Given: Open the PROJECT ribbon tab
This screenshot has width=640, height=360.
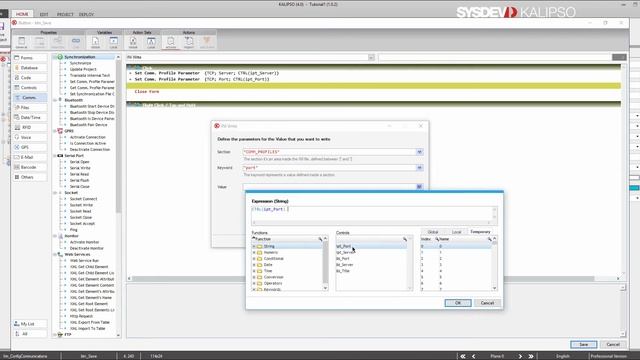Looking at the screenshot, I should [65, 14].
